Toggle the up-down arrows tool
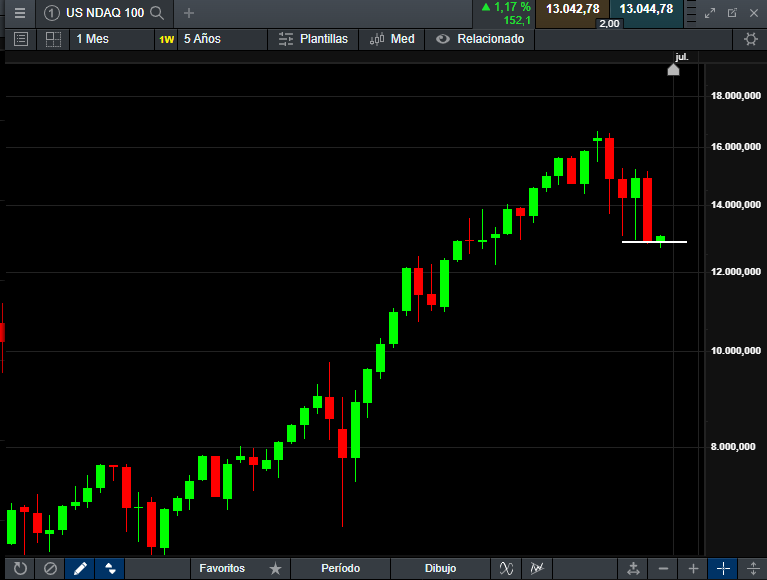The image size is (767, 580). click(x=110, y=568)
